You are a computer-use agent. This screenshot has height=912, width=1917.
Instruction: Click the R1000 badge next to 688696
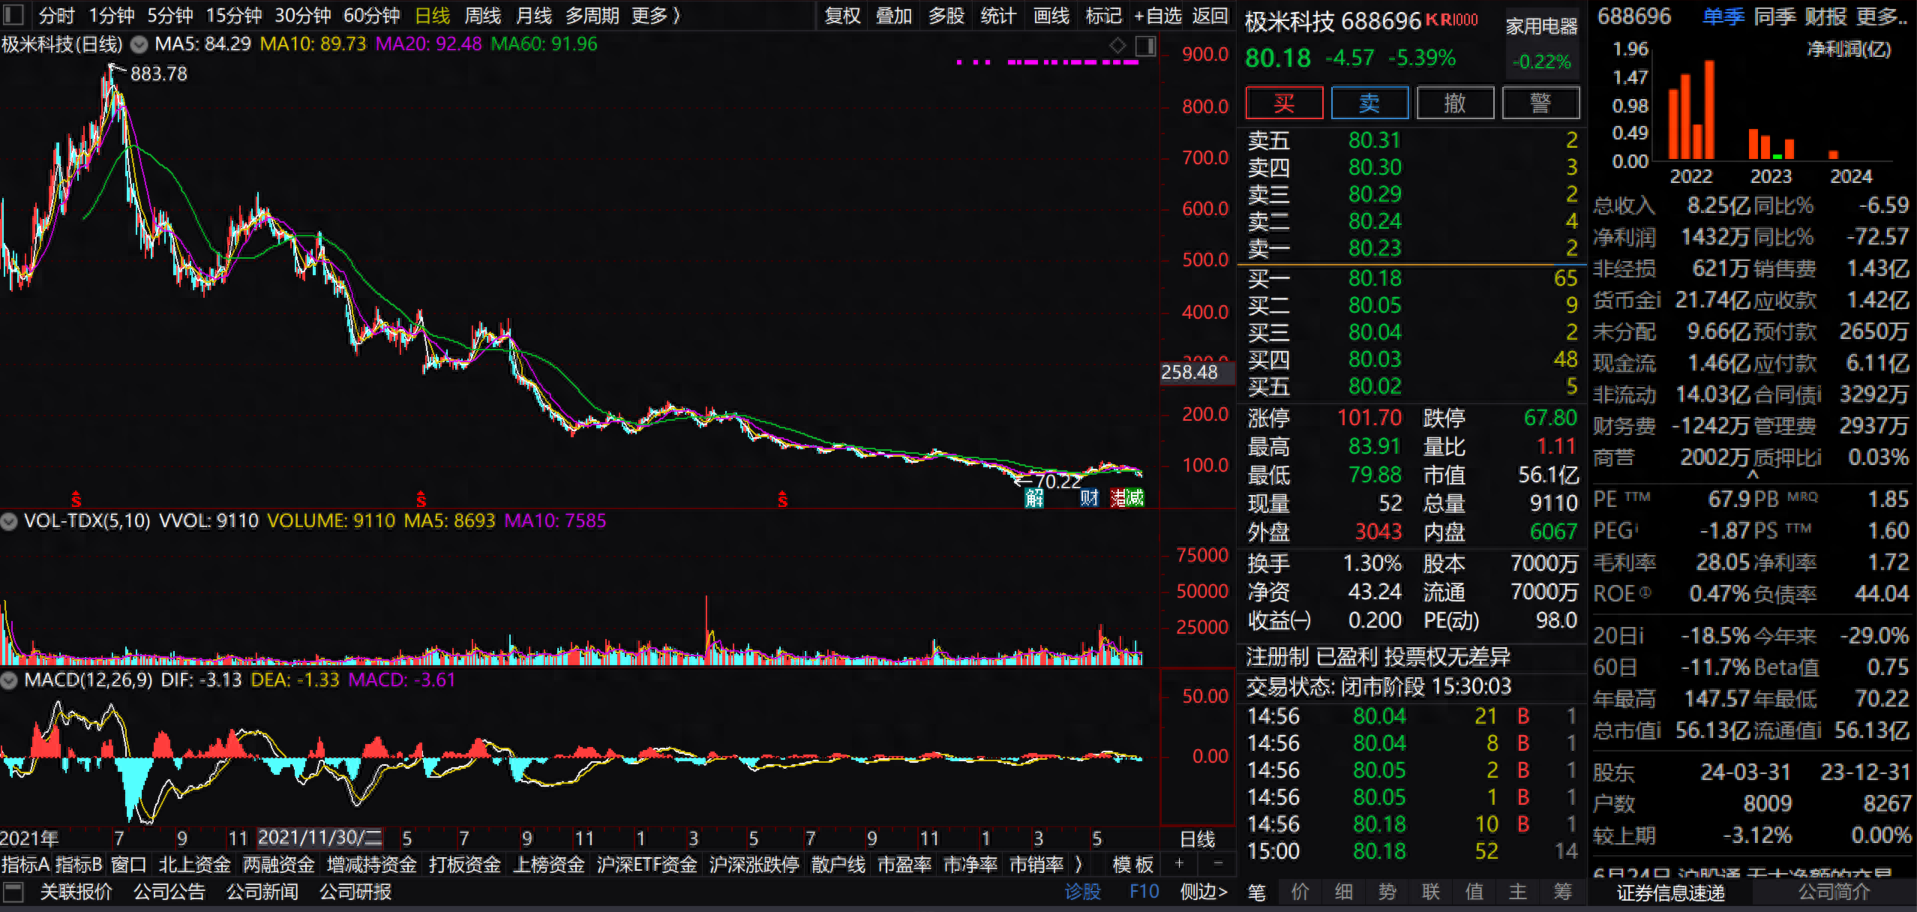click(1458, 20)
